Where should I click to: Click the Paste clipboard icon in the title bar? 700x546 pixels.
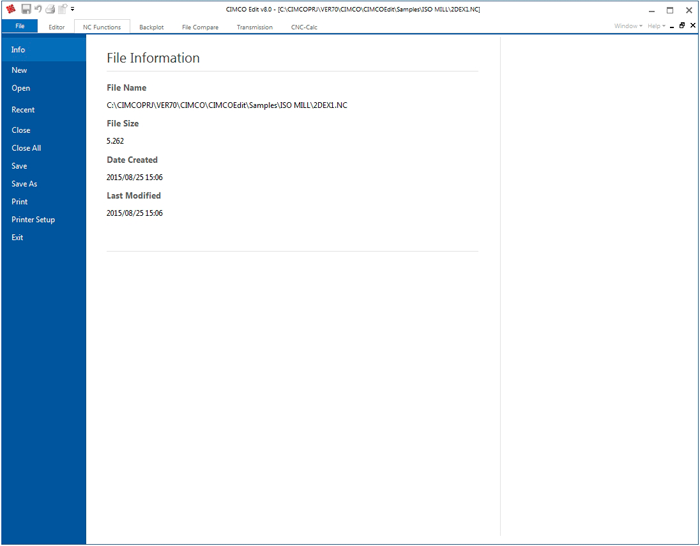62,9
